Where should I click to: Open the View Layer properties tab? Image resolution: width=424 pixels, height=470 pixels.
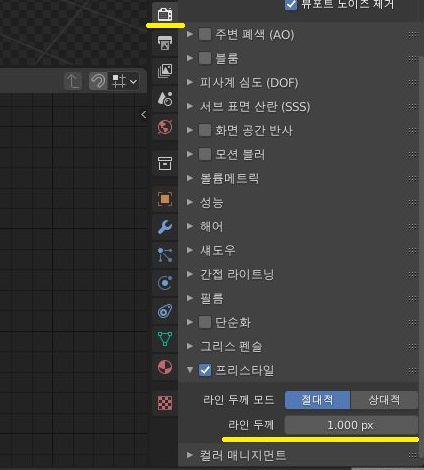(x=165, y=71)
